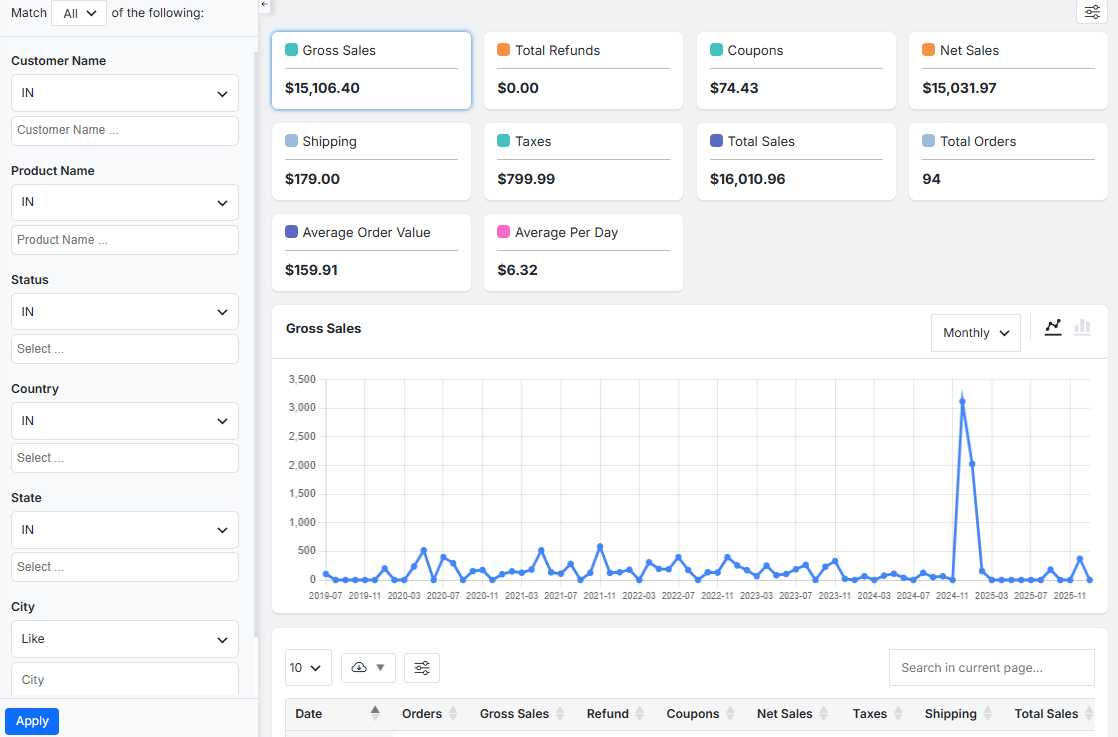This screenshot has height=737, width=1118.
Task: Select the Coupons metric card
Action: click(796, 71)
